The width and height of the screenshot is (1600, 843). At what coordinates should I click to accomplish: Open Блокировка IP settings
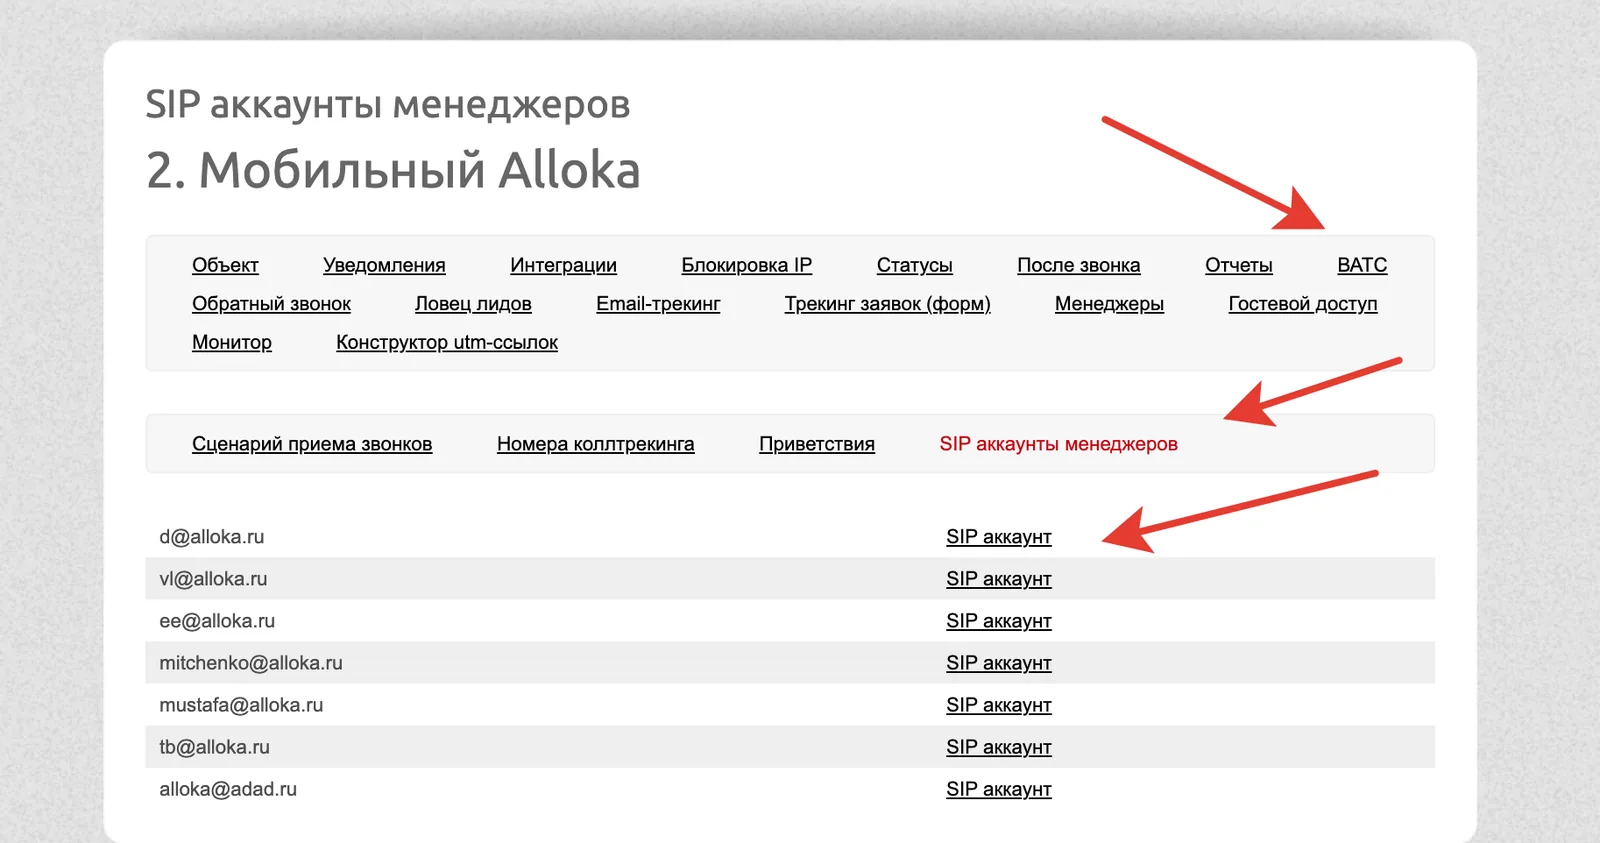point(746,265)
